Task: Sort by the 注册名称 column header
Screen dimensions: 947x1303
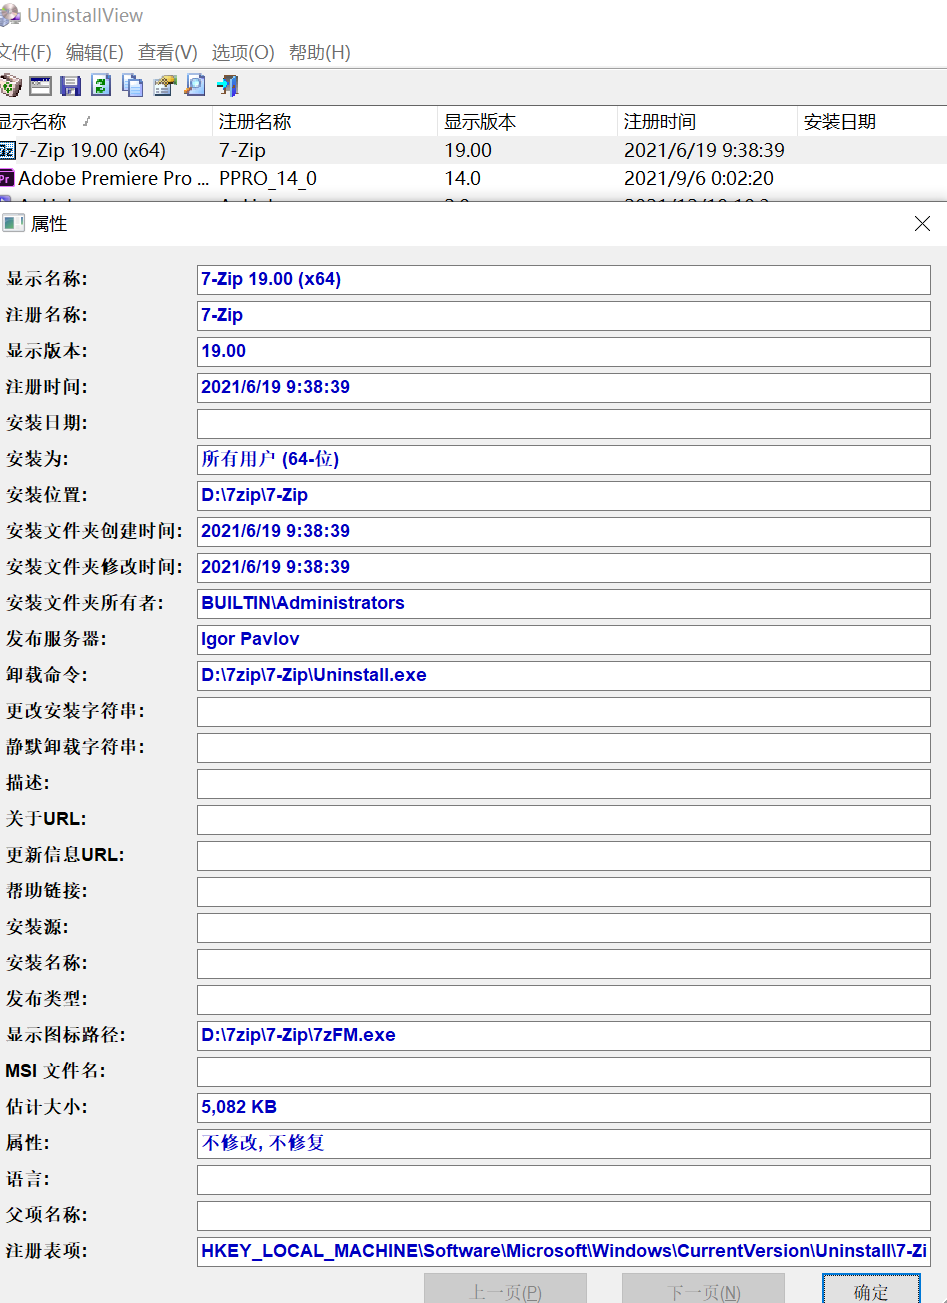Action: [325, 121]
